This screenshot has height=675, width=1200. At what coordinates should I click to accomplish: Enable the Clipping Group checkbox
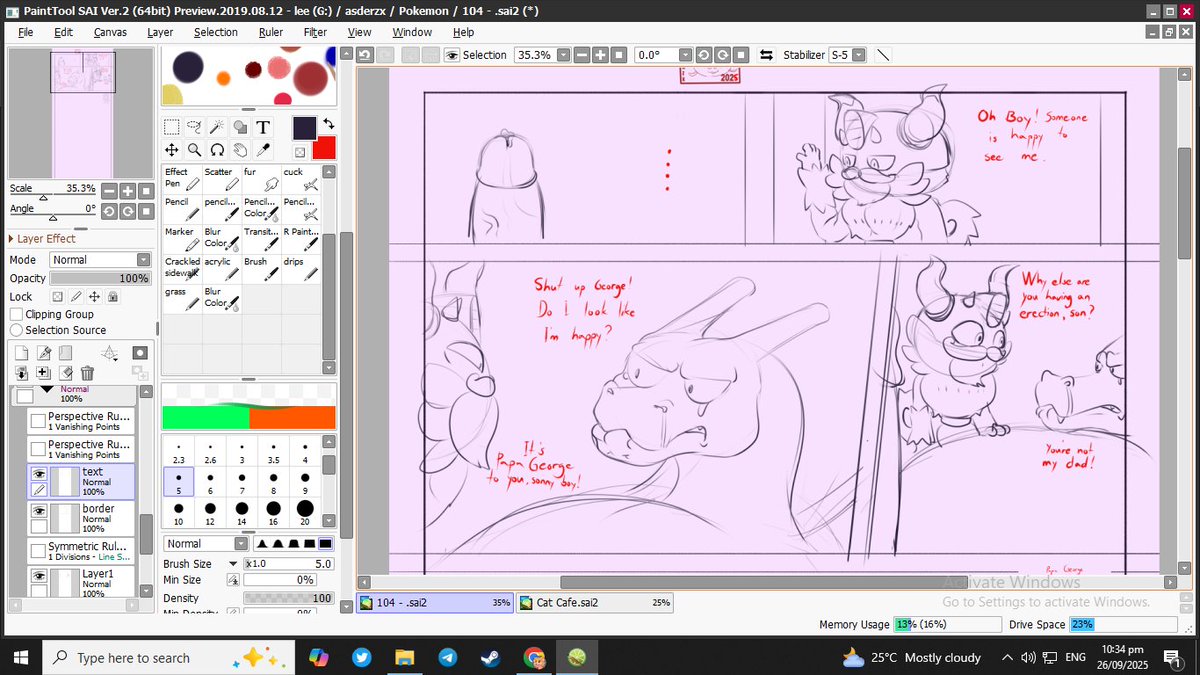17,314
